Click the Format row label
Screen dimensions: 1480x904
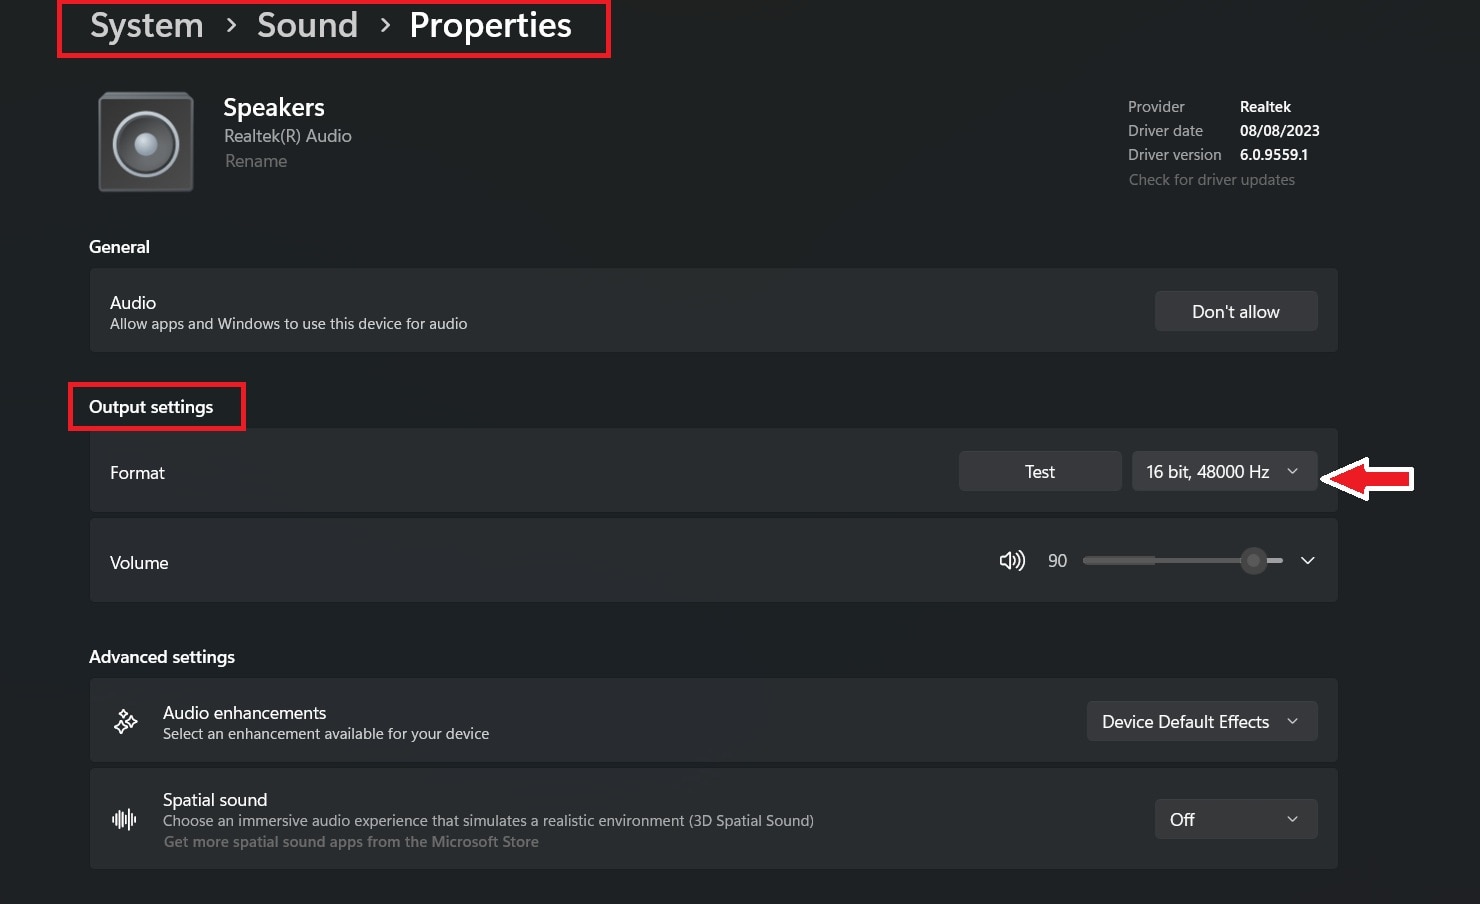pos(137,472)
